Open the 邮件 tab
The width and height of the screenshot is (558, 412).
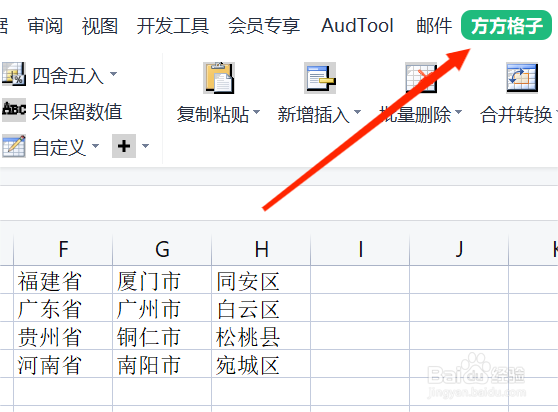click(x=434, y=26)
